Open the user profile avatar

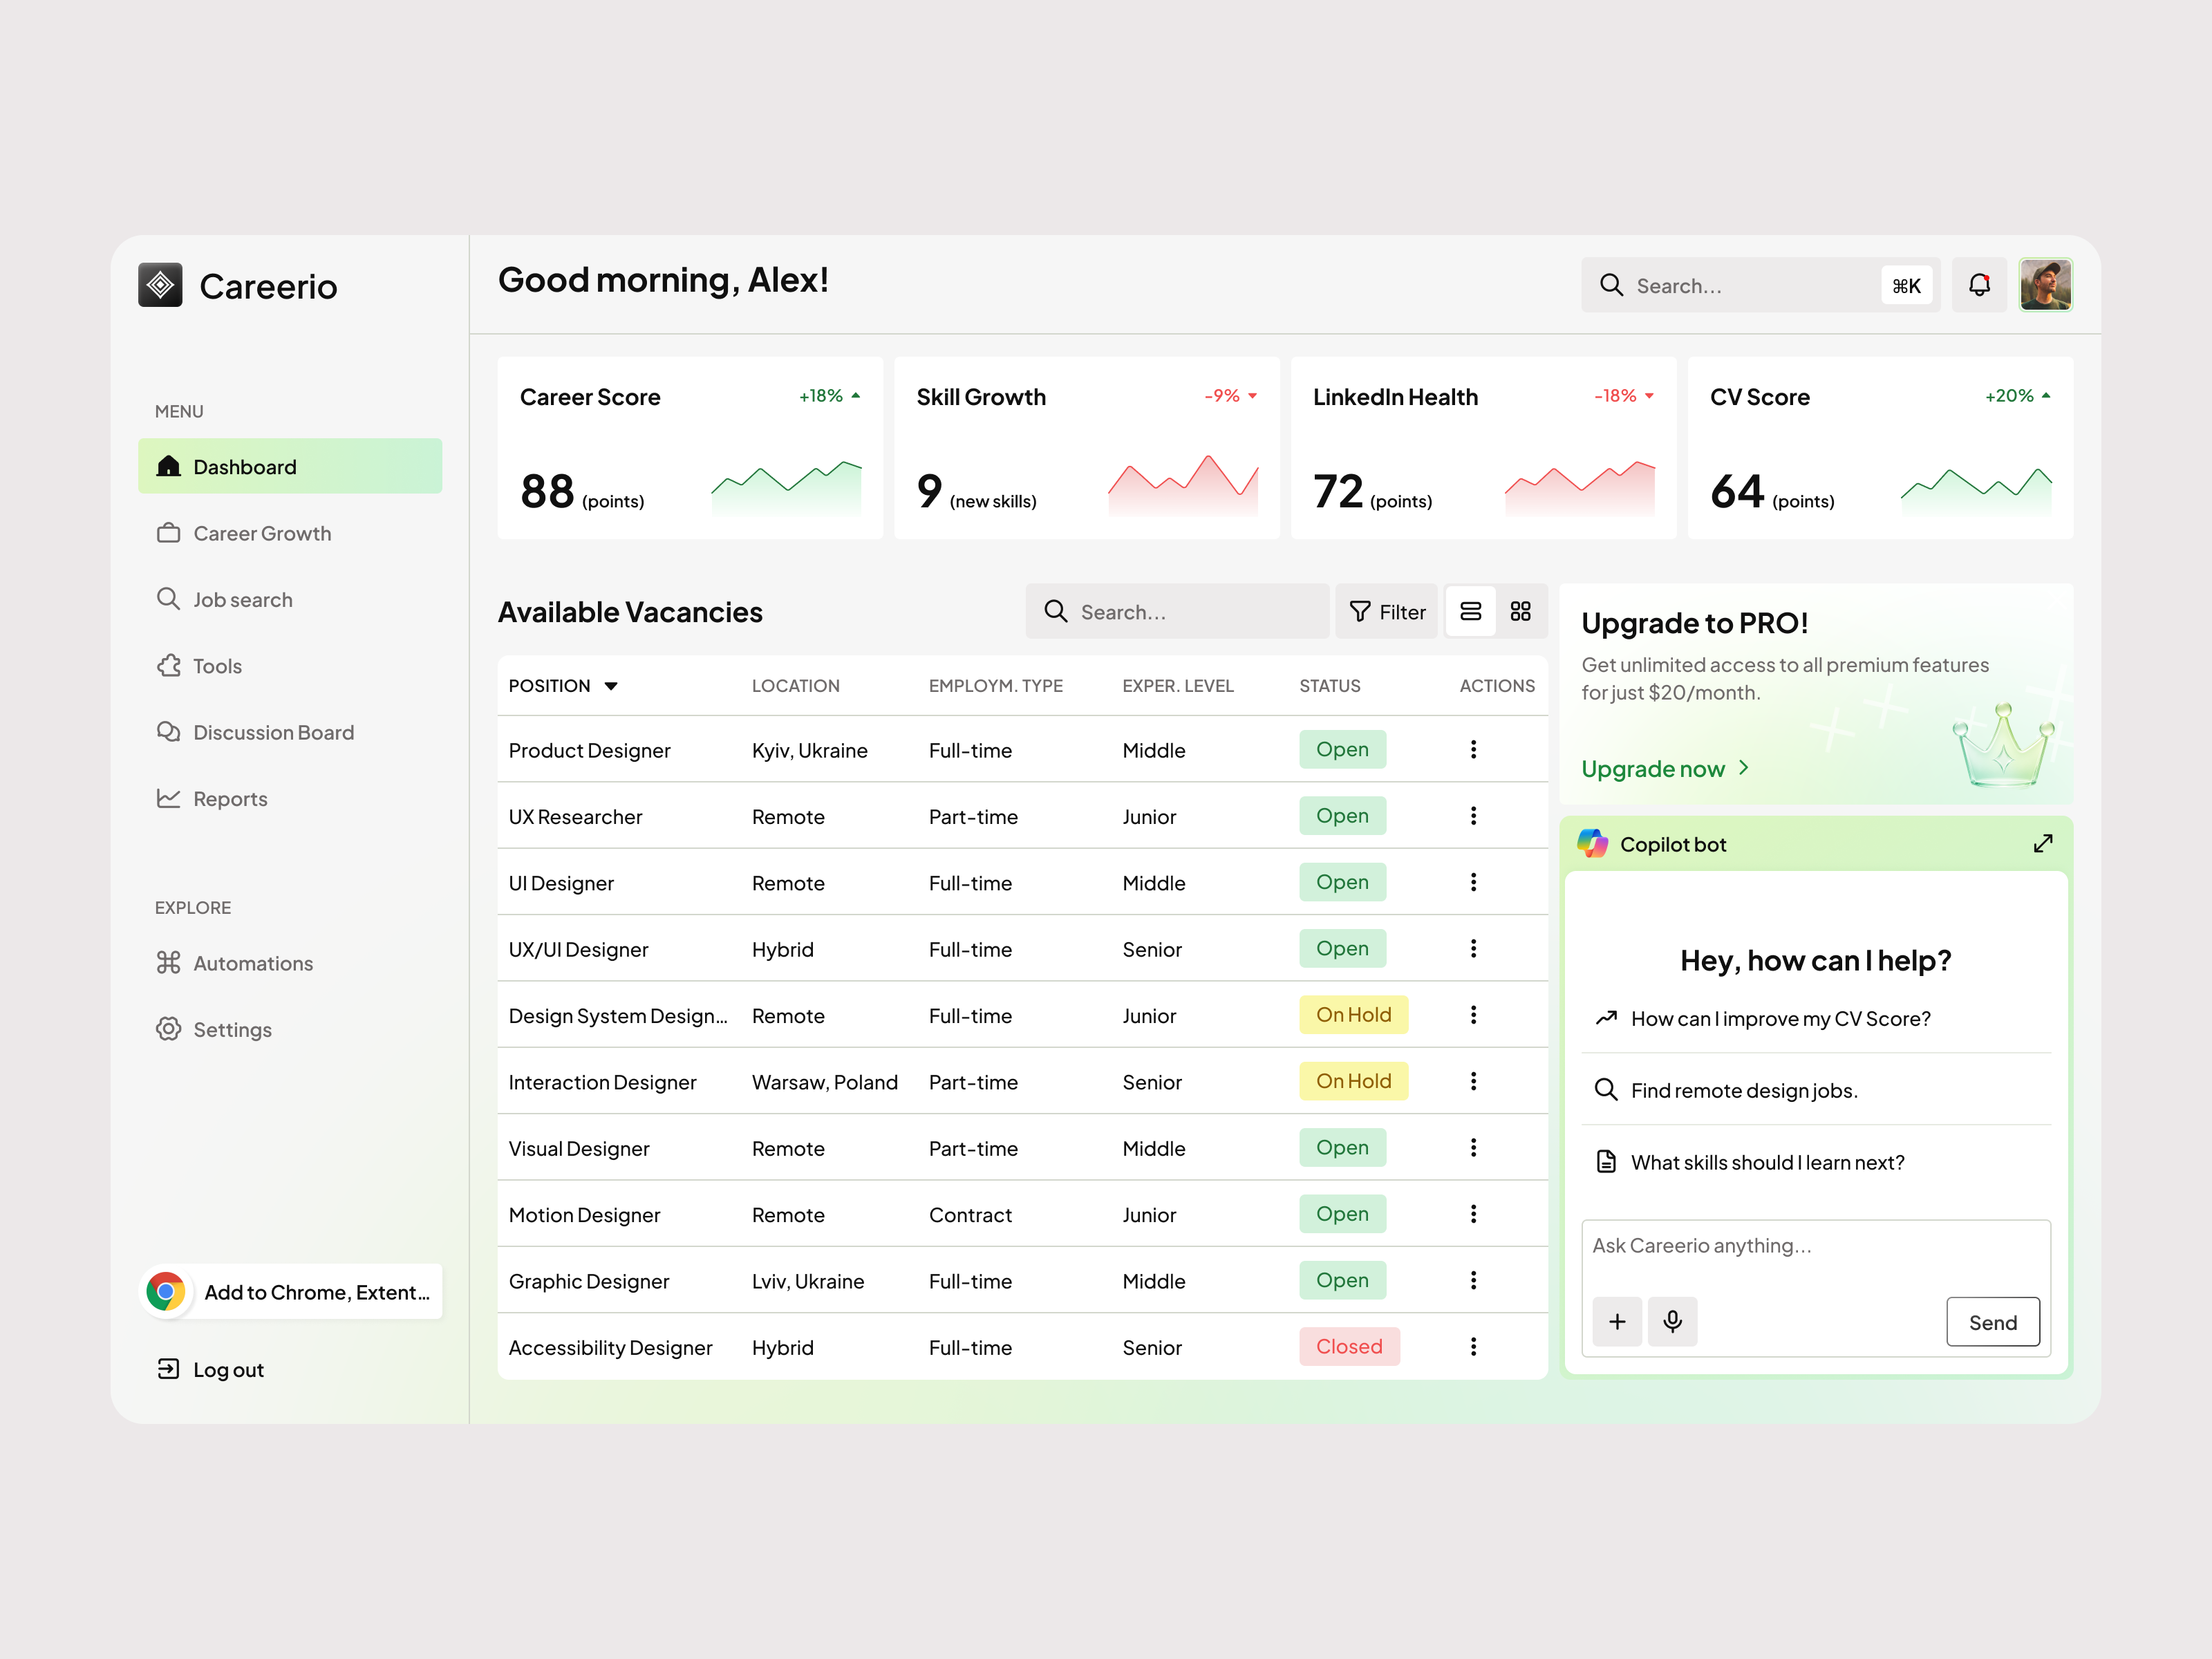point(2045,285)
